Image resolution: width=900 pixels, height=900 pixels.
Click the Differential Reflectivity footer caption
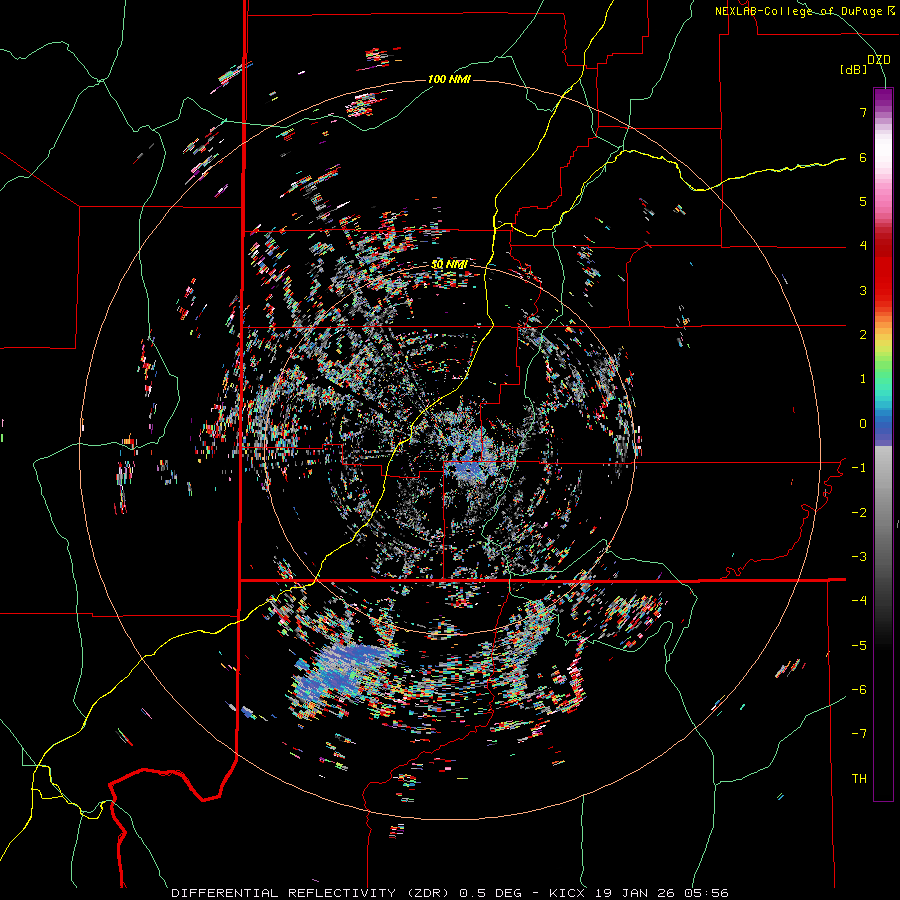click(450, 893)
